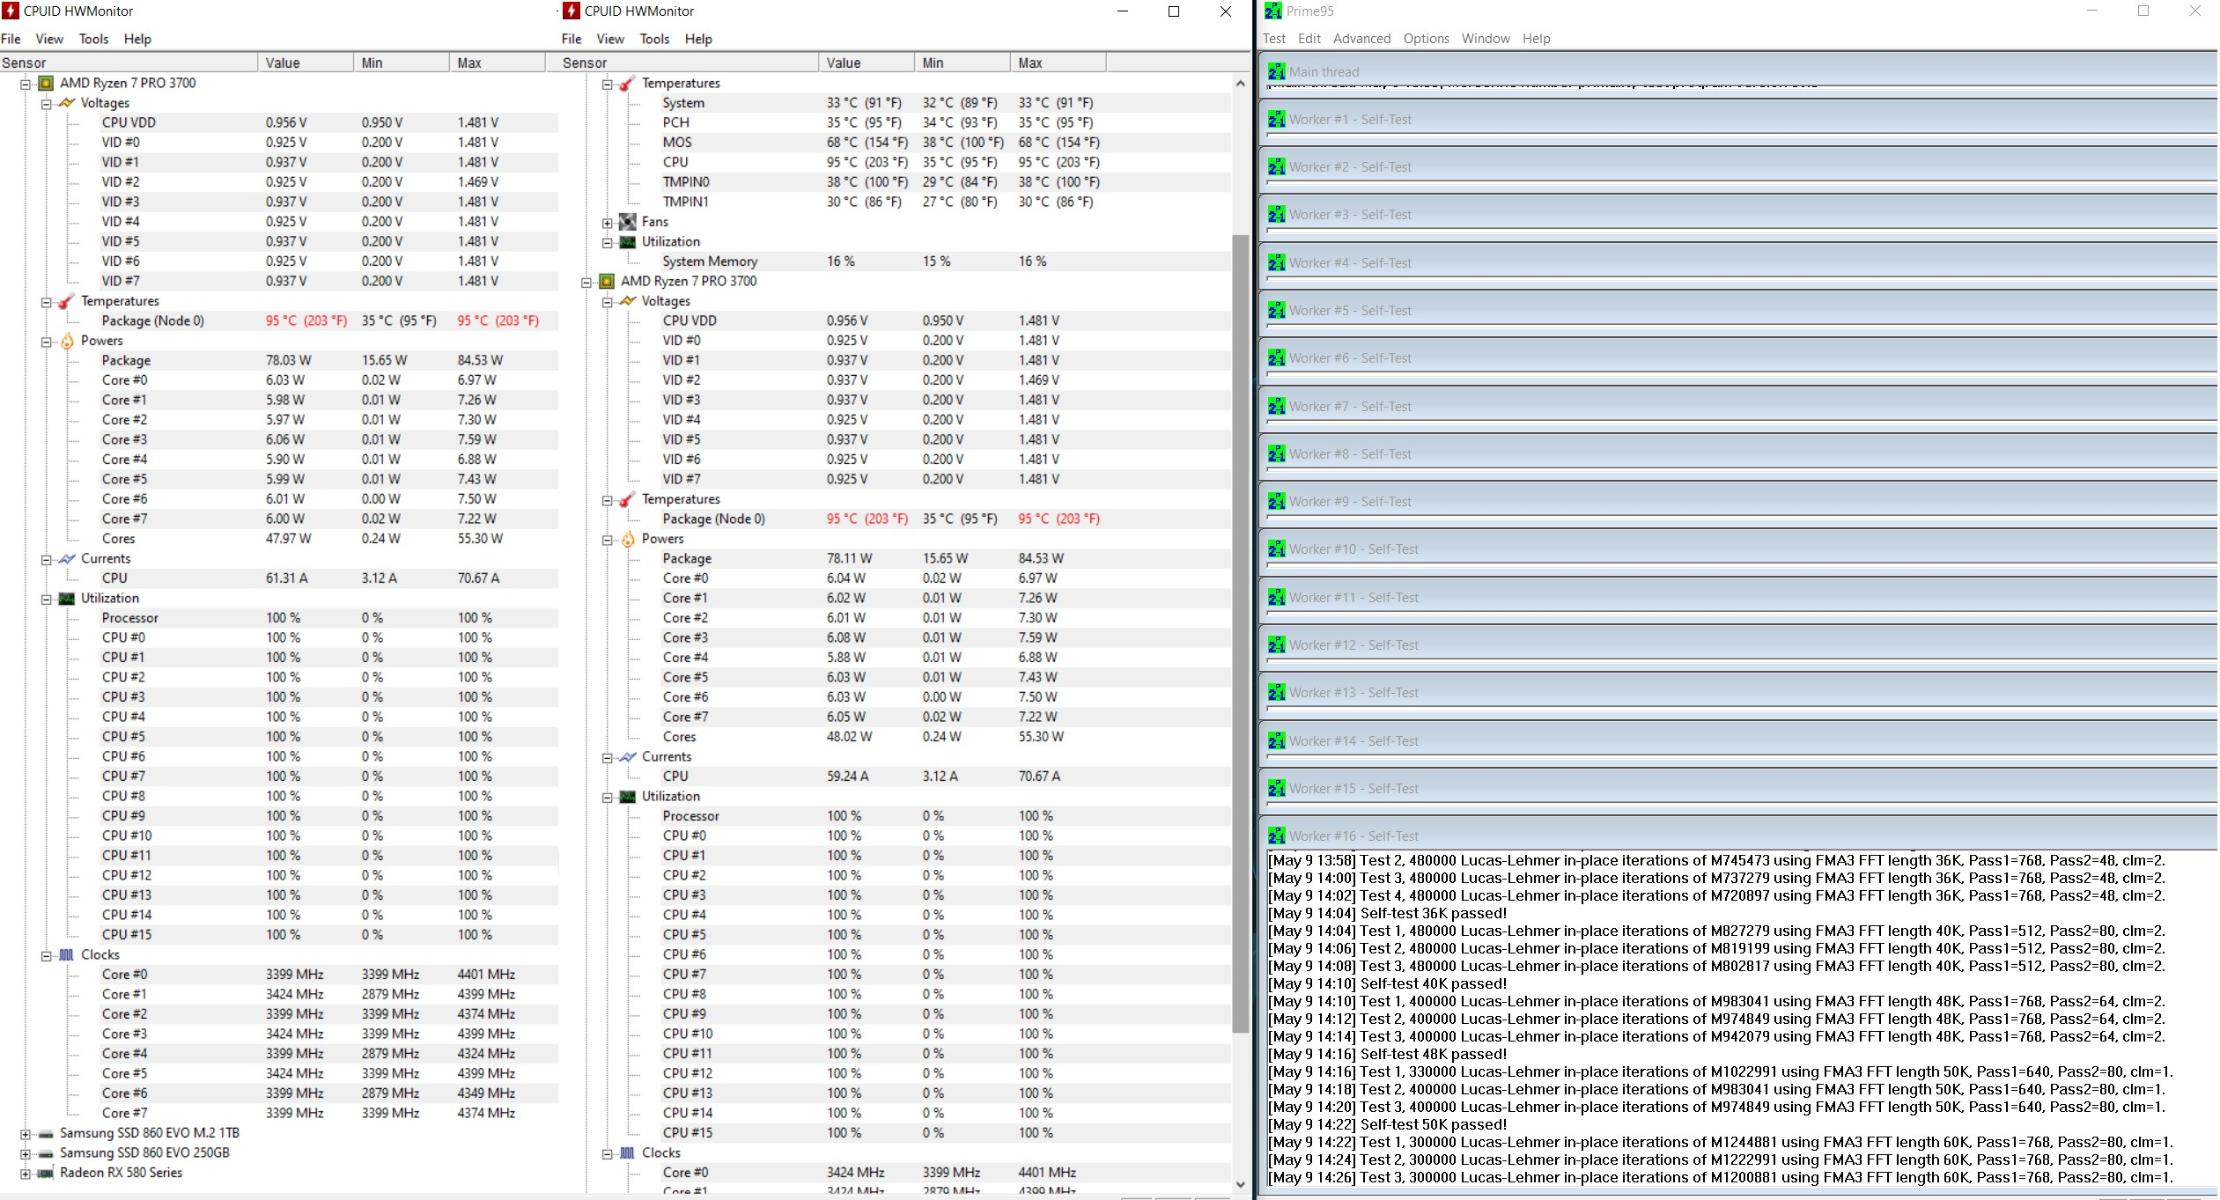Viewport: 2220px width, 1200px height.
Task: Open Prime95 Options menu
Action: tap(1425, 39)
